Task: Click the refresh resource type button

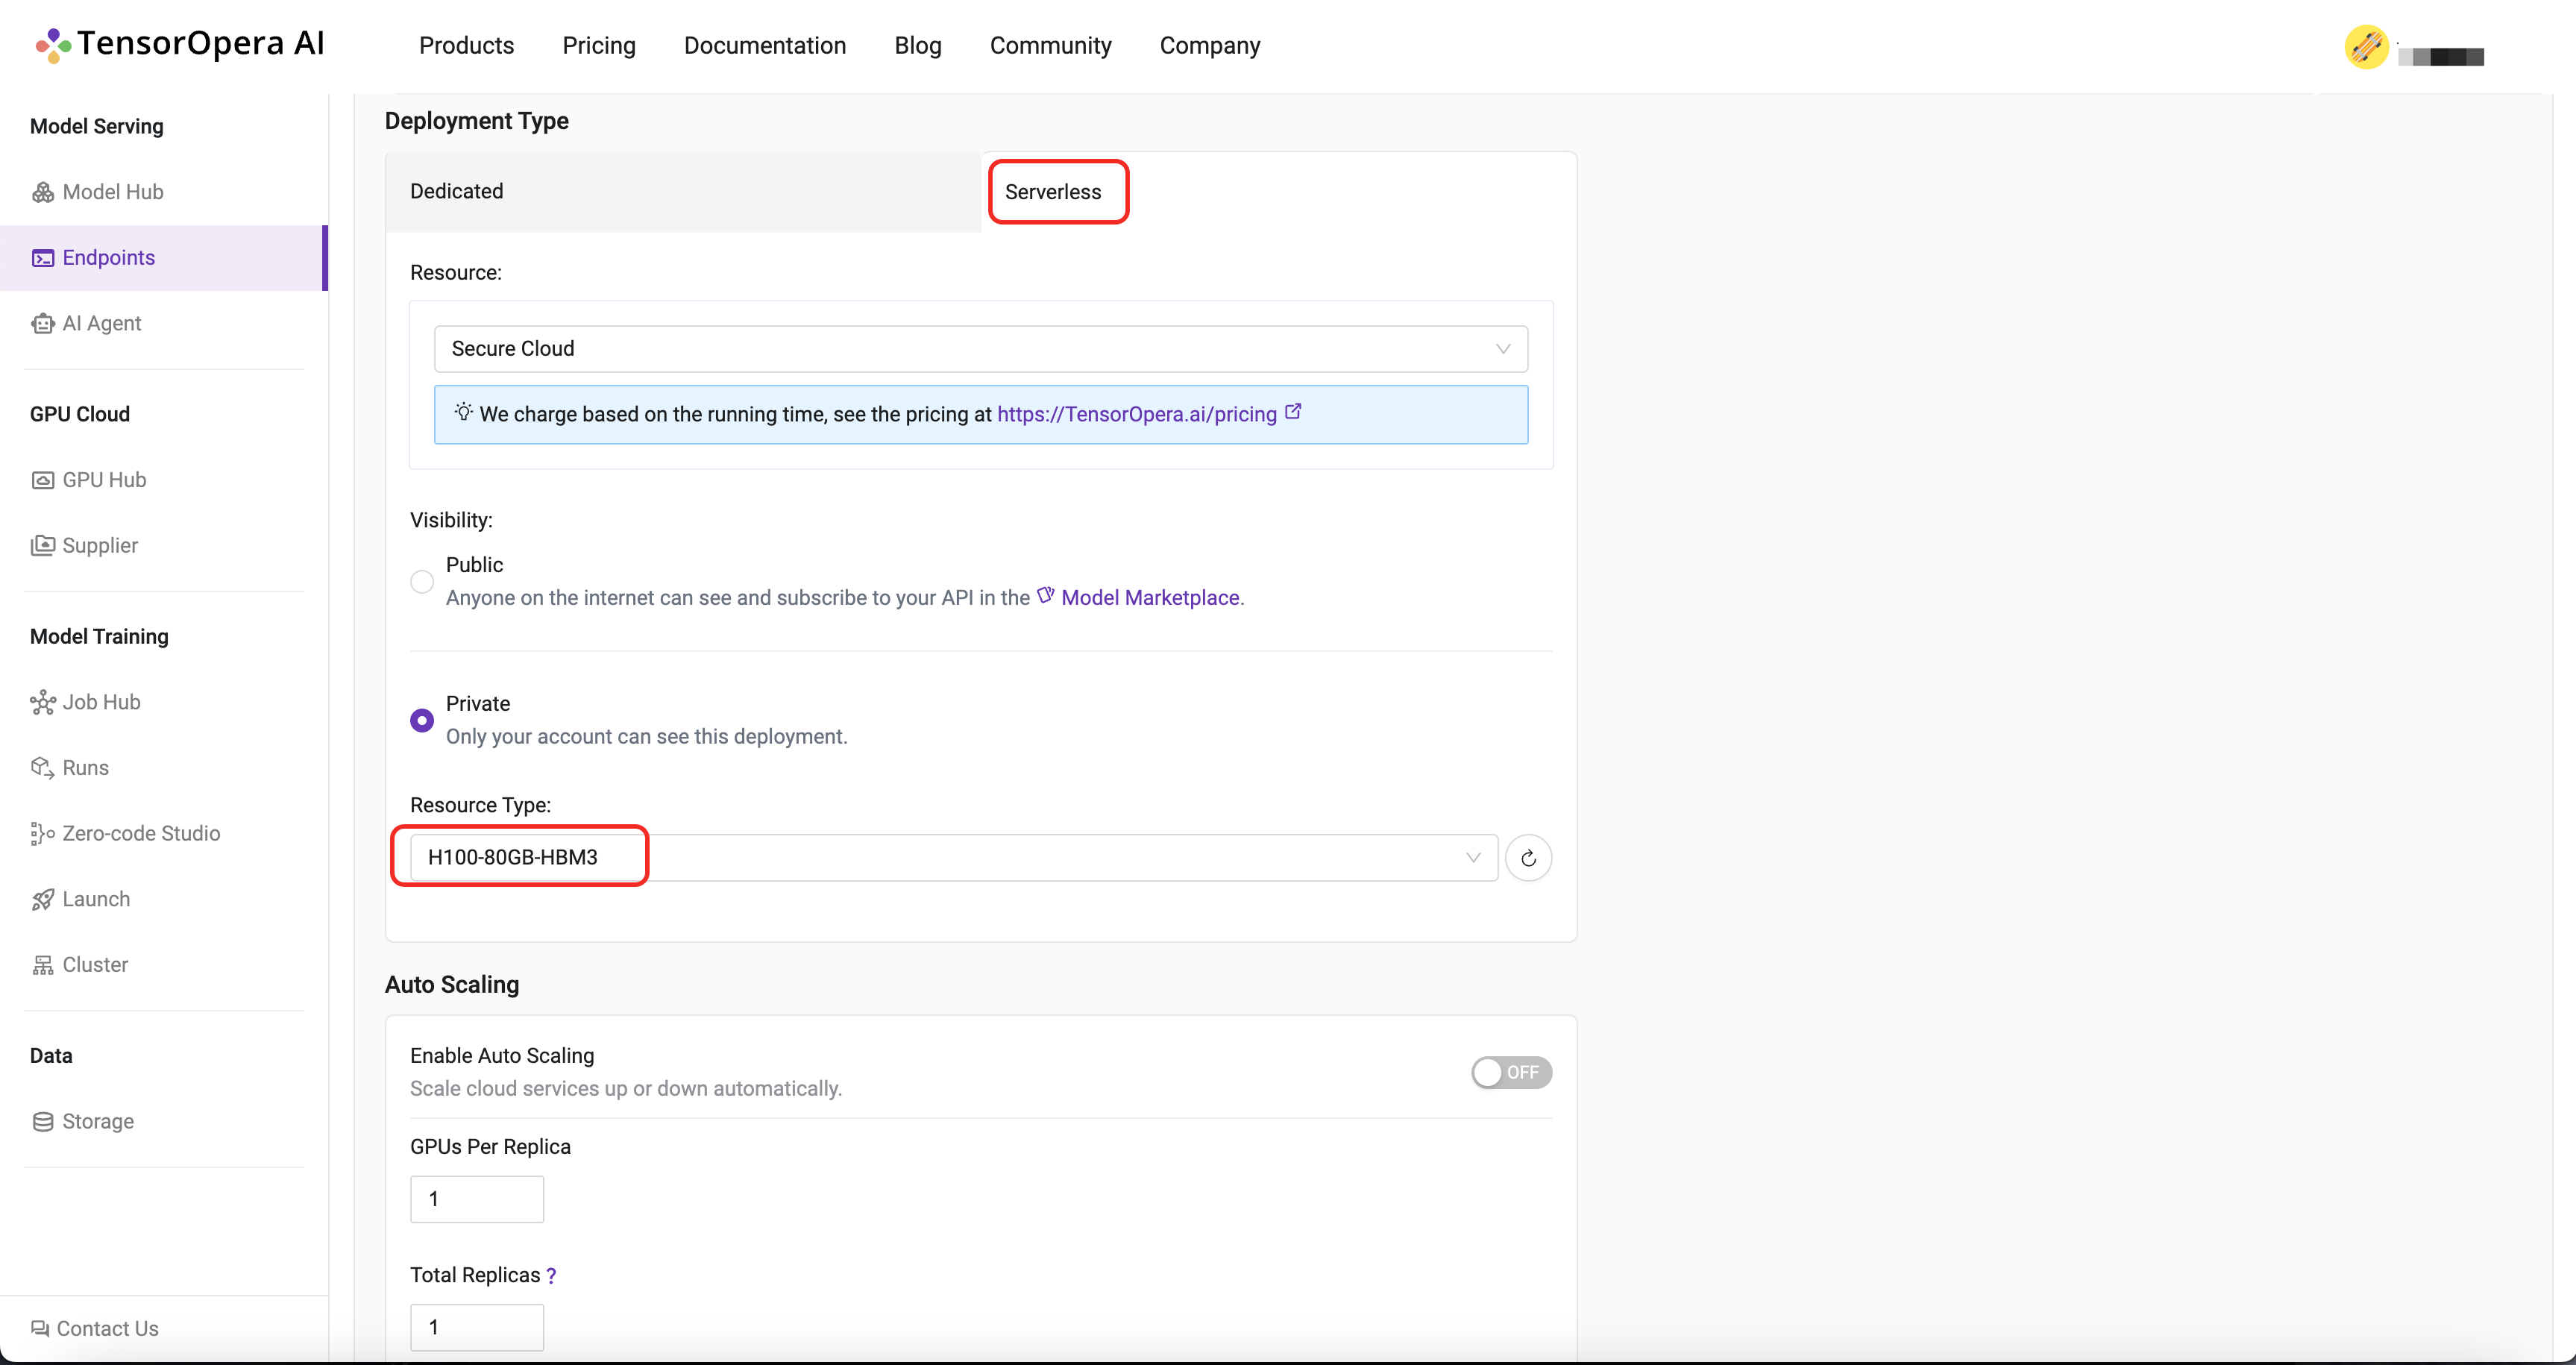Action: pos(1527,857)
